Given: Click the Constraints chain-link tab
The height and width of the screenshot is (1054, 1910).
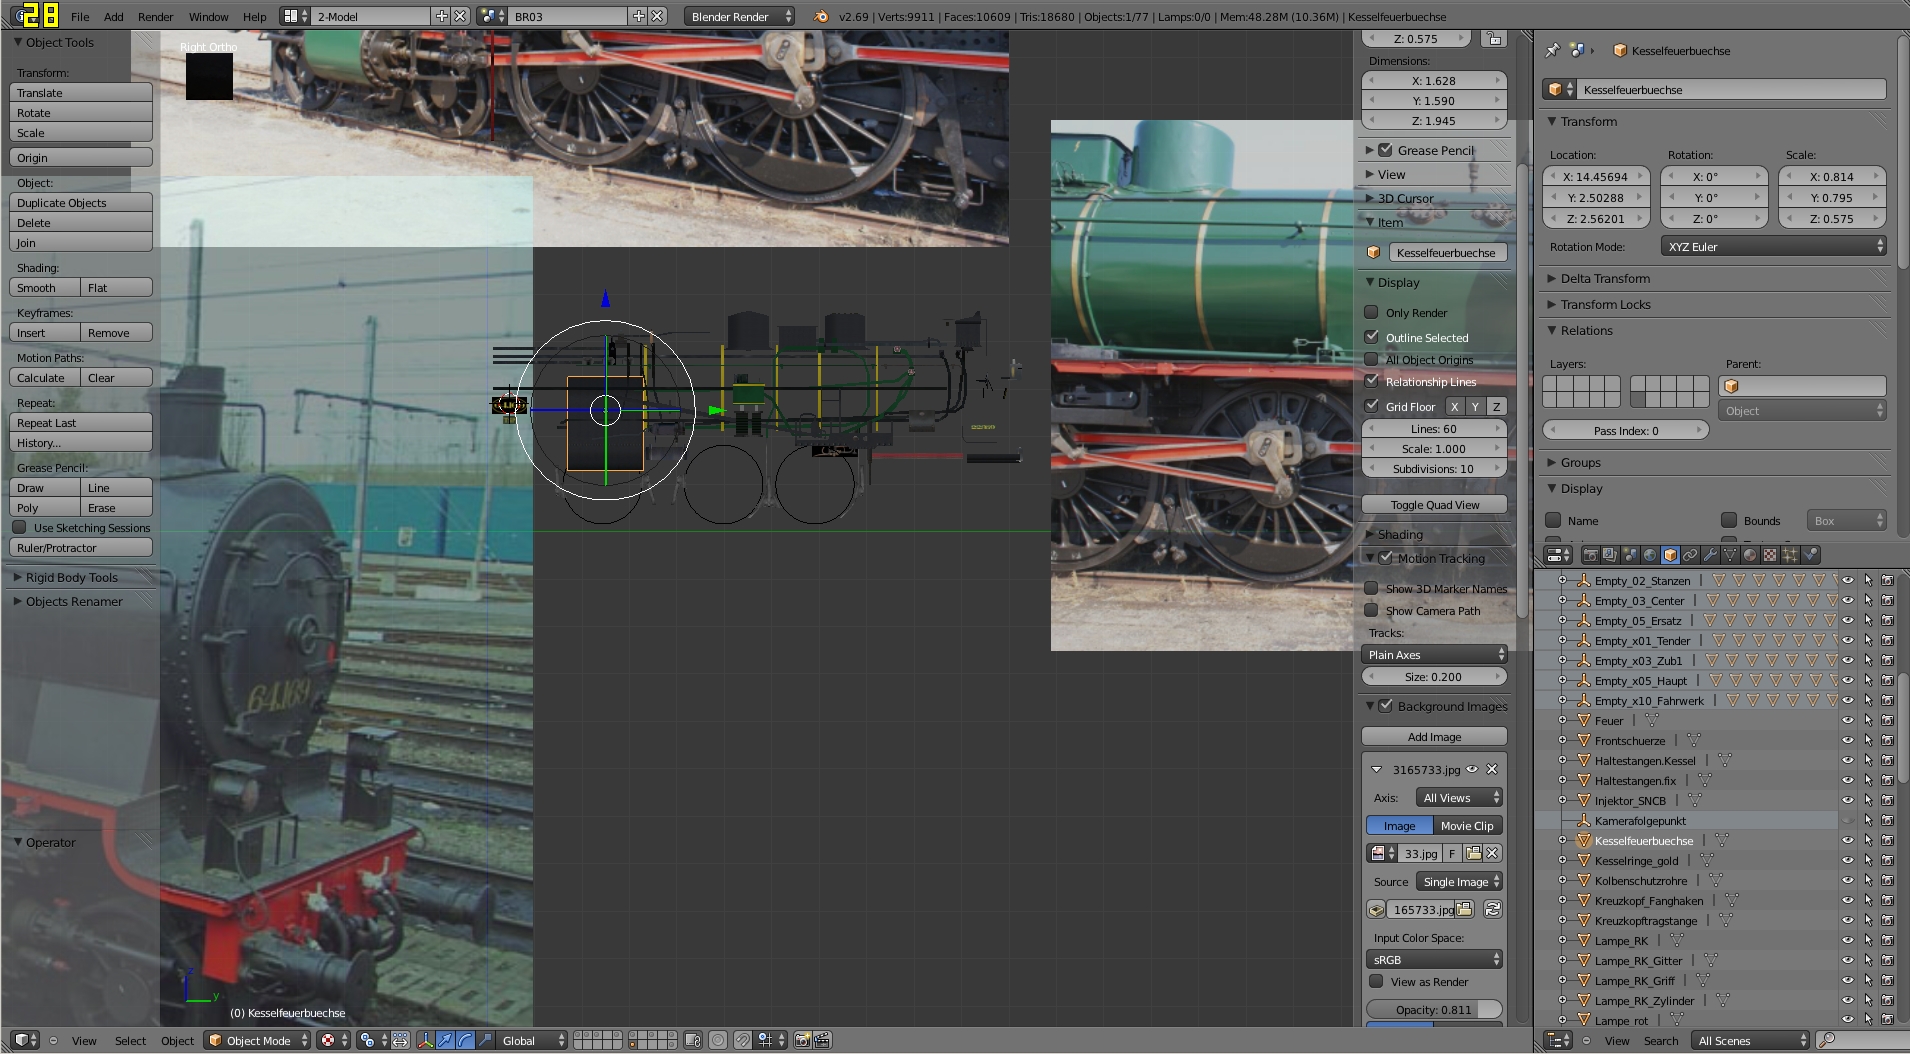Looking at the screenshot, I should [1690, 555].
